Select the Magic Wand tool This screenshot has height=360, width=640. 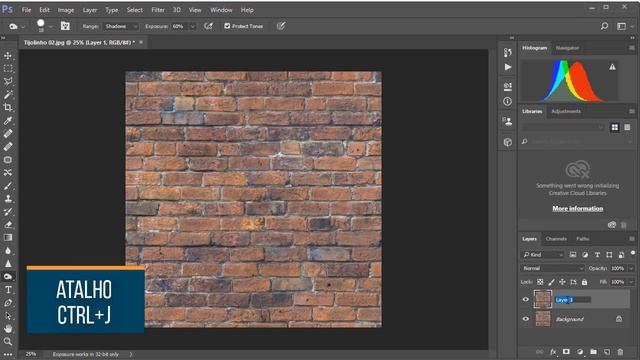[8, 95]
